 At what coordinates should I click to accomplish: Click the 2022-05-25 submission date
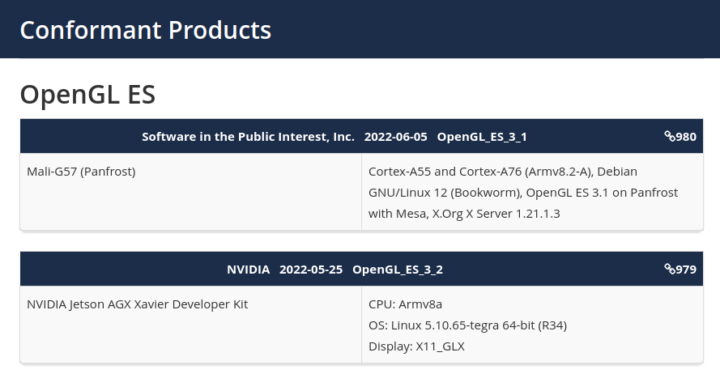[311, 269]
